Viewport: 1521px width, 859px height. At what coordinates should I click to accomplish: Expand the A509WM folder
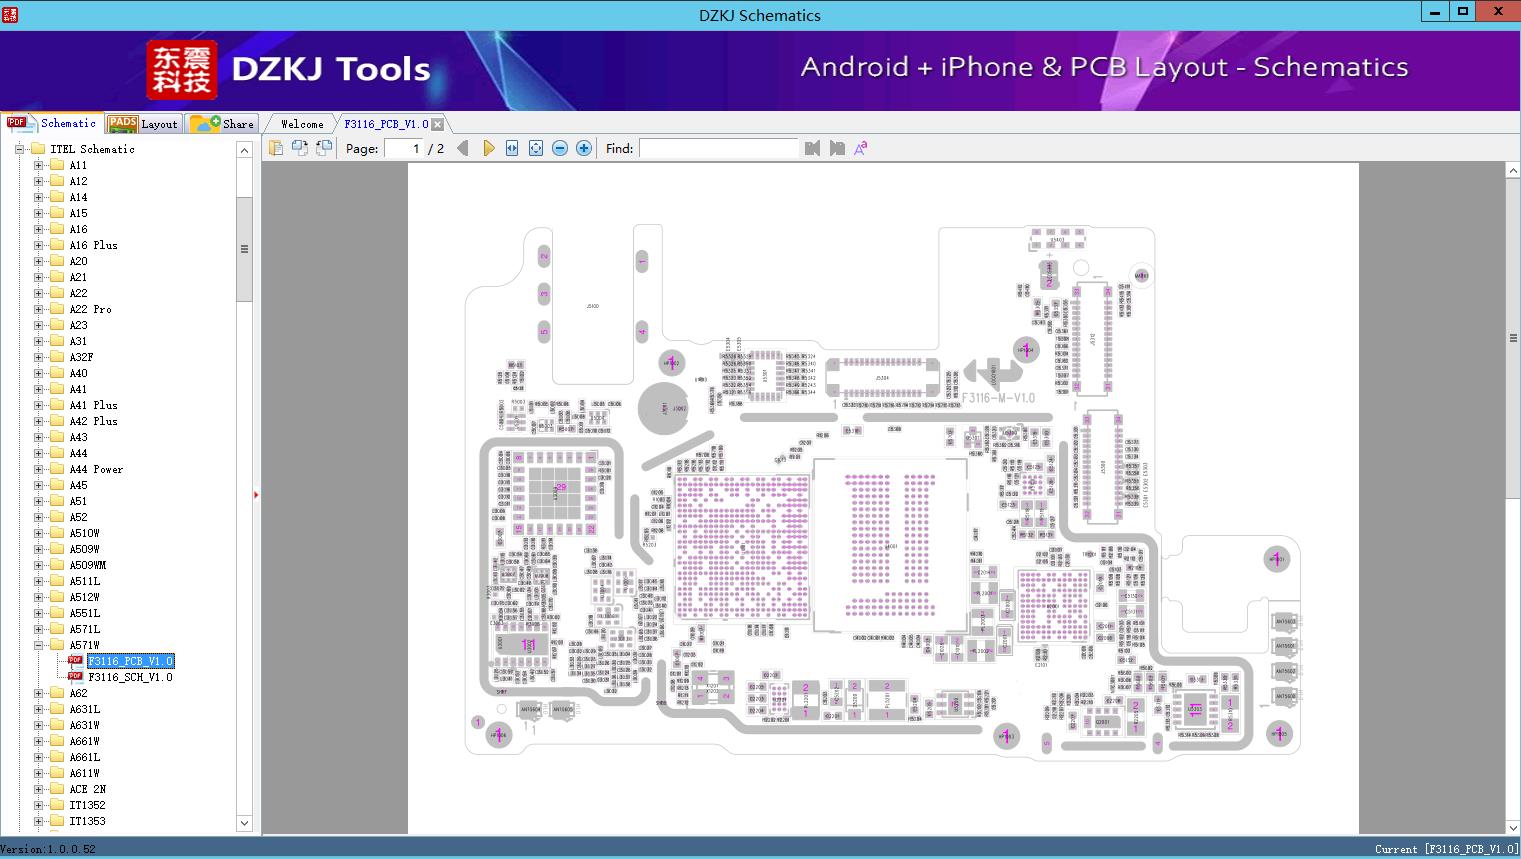[38, 565]
